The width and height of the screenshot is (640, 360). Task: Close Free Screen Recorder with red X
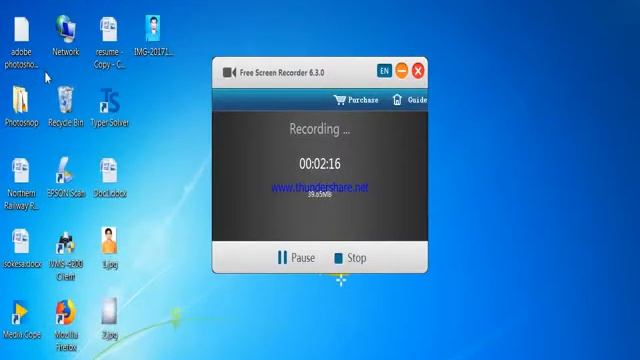(x=418, y=71)
